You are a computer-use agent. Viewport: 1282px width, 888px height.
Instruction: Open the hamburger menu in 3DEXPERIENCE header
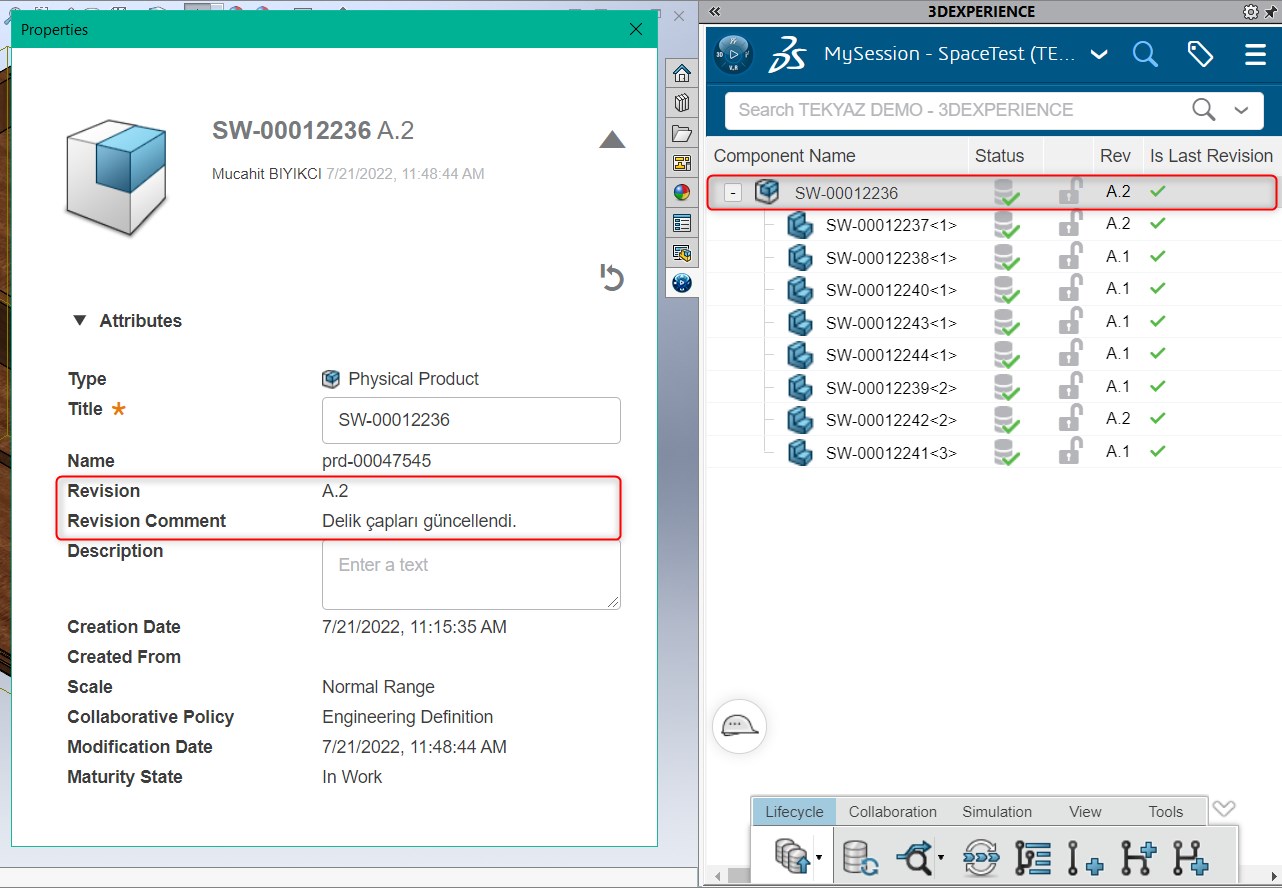coord(1255,54)
